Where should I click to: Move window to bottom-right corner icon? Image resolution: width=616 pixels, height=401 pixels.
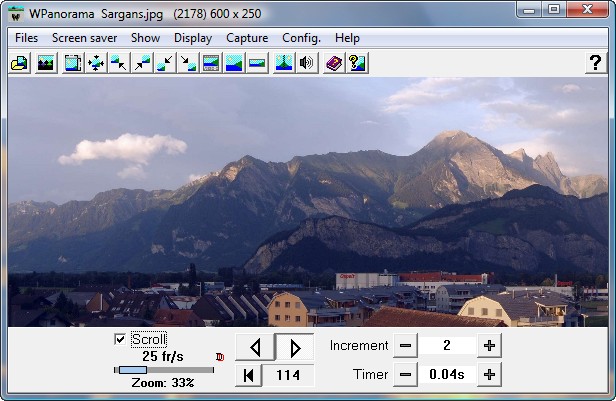click(188, 63)
